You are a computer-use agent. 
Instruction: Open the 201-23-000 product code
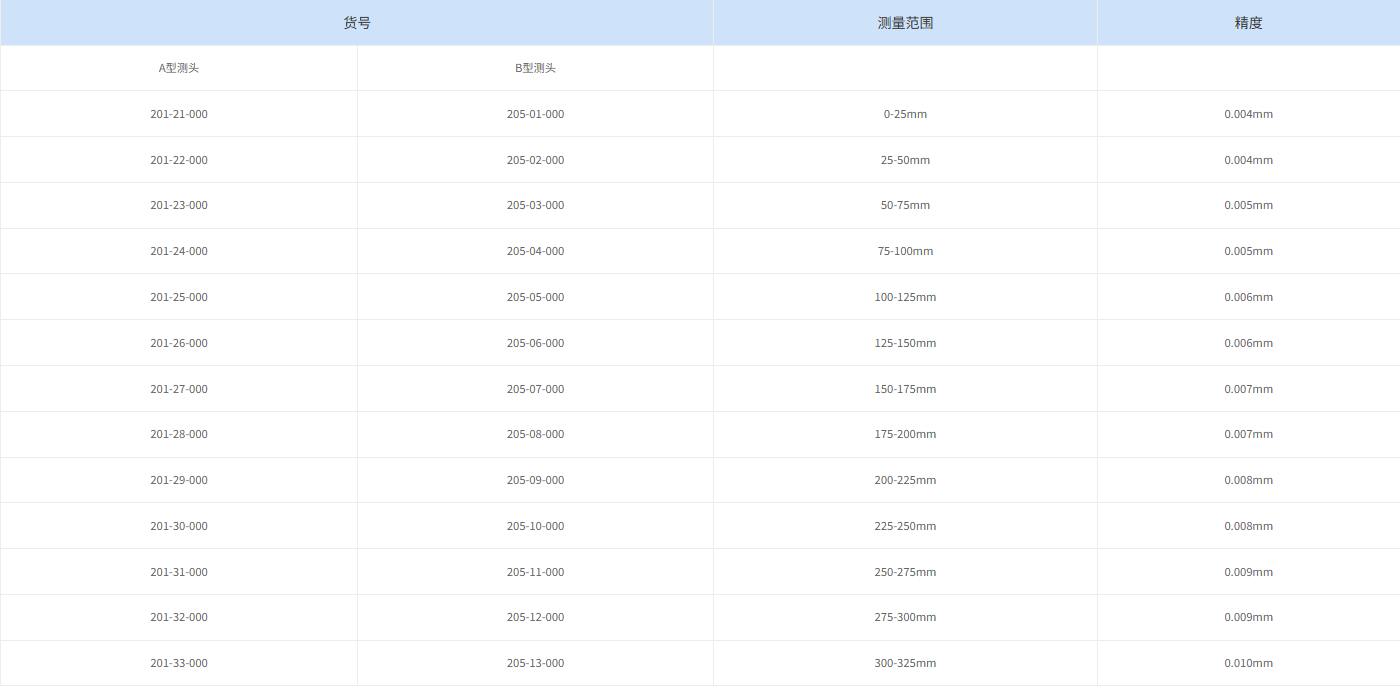[x=179, y=205]
